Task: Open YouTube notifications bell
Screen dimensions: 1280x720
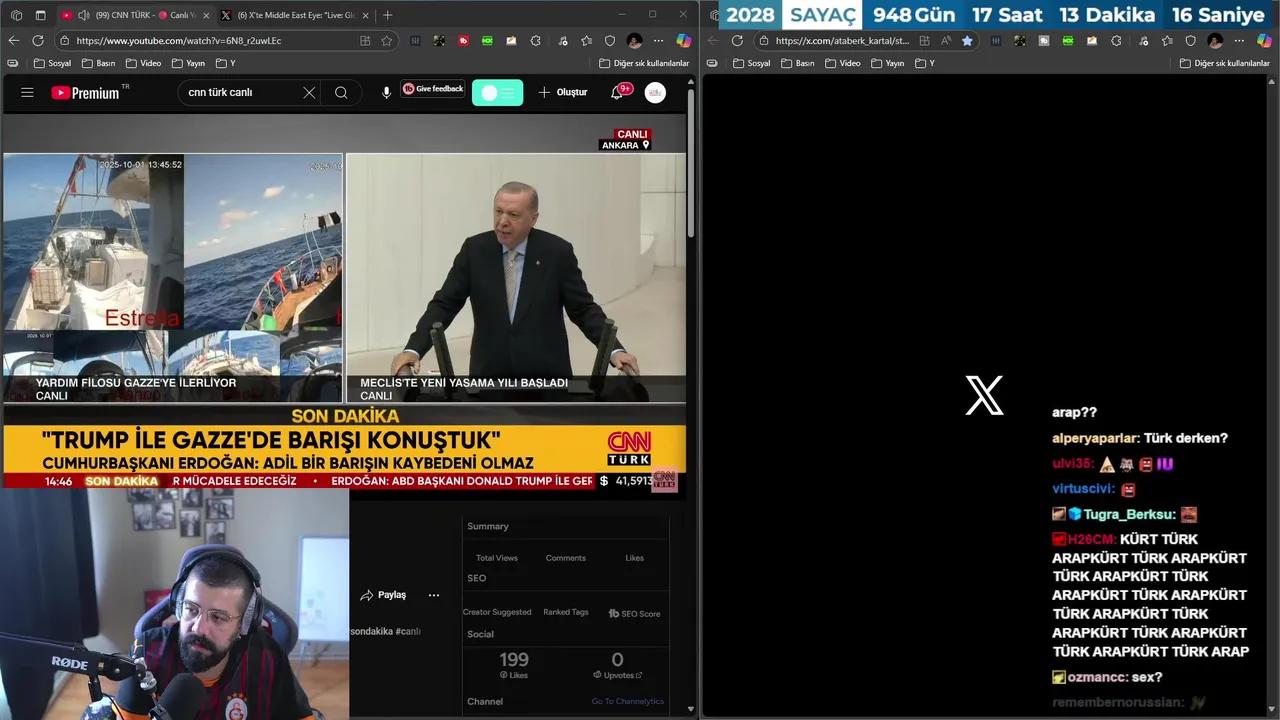Action: click(x=618, y=92)
